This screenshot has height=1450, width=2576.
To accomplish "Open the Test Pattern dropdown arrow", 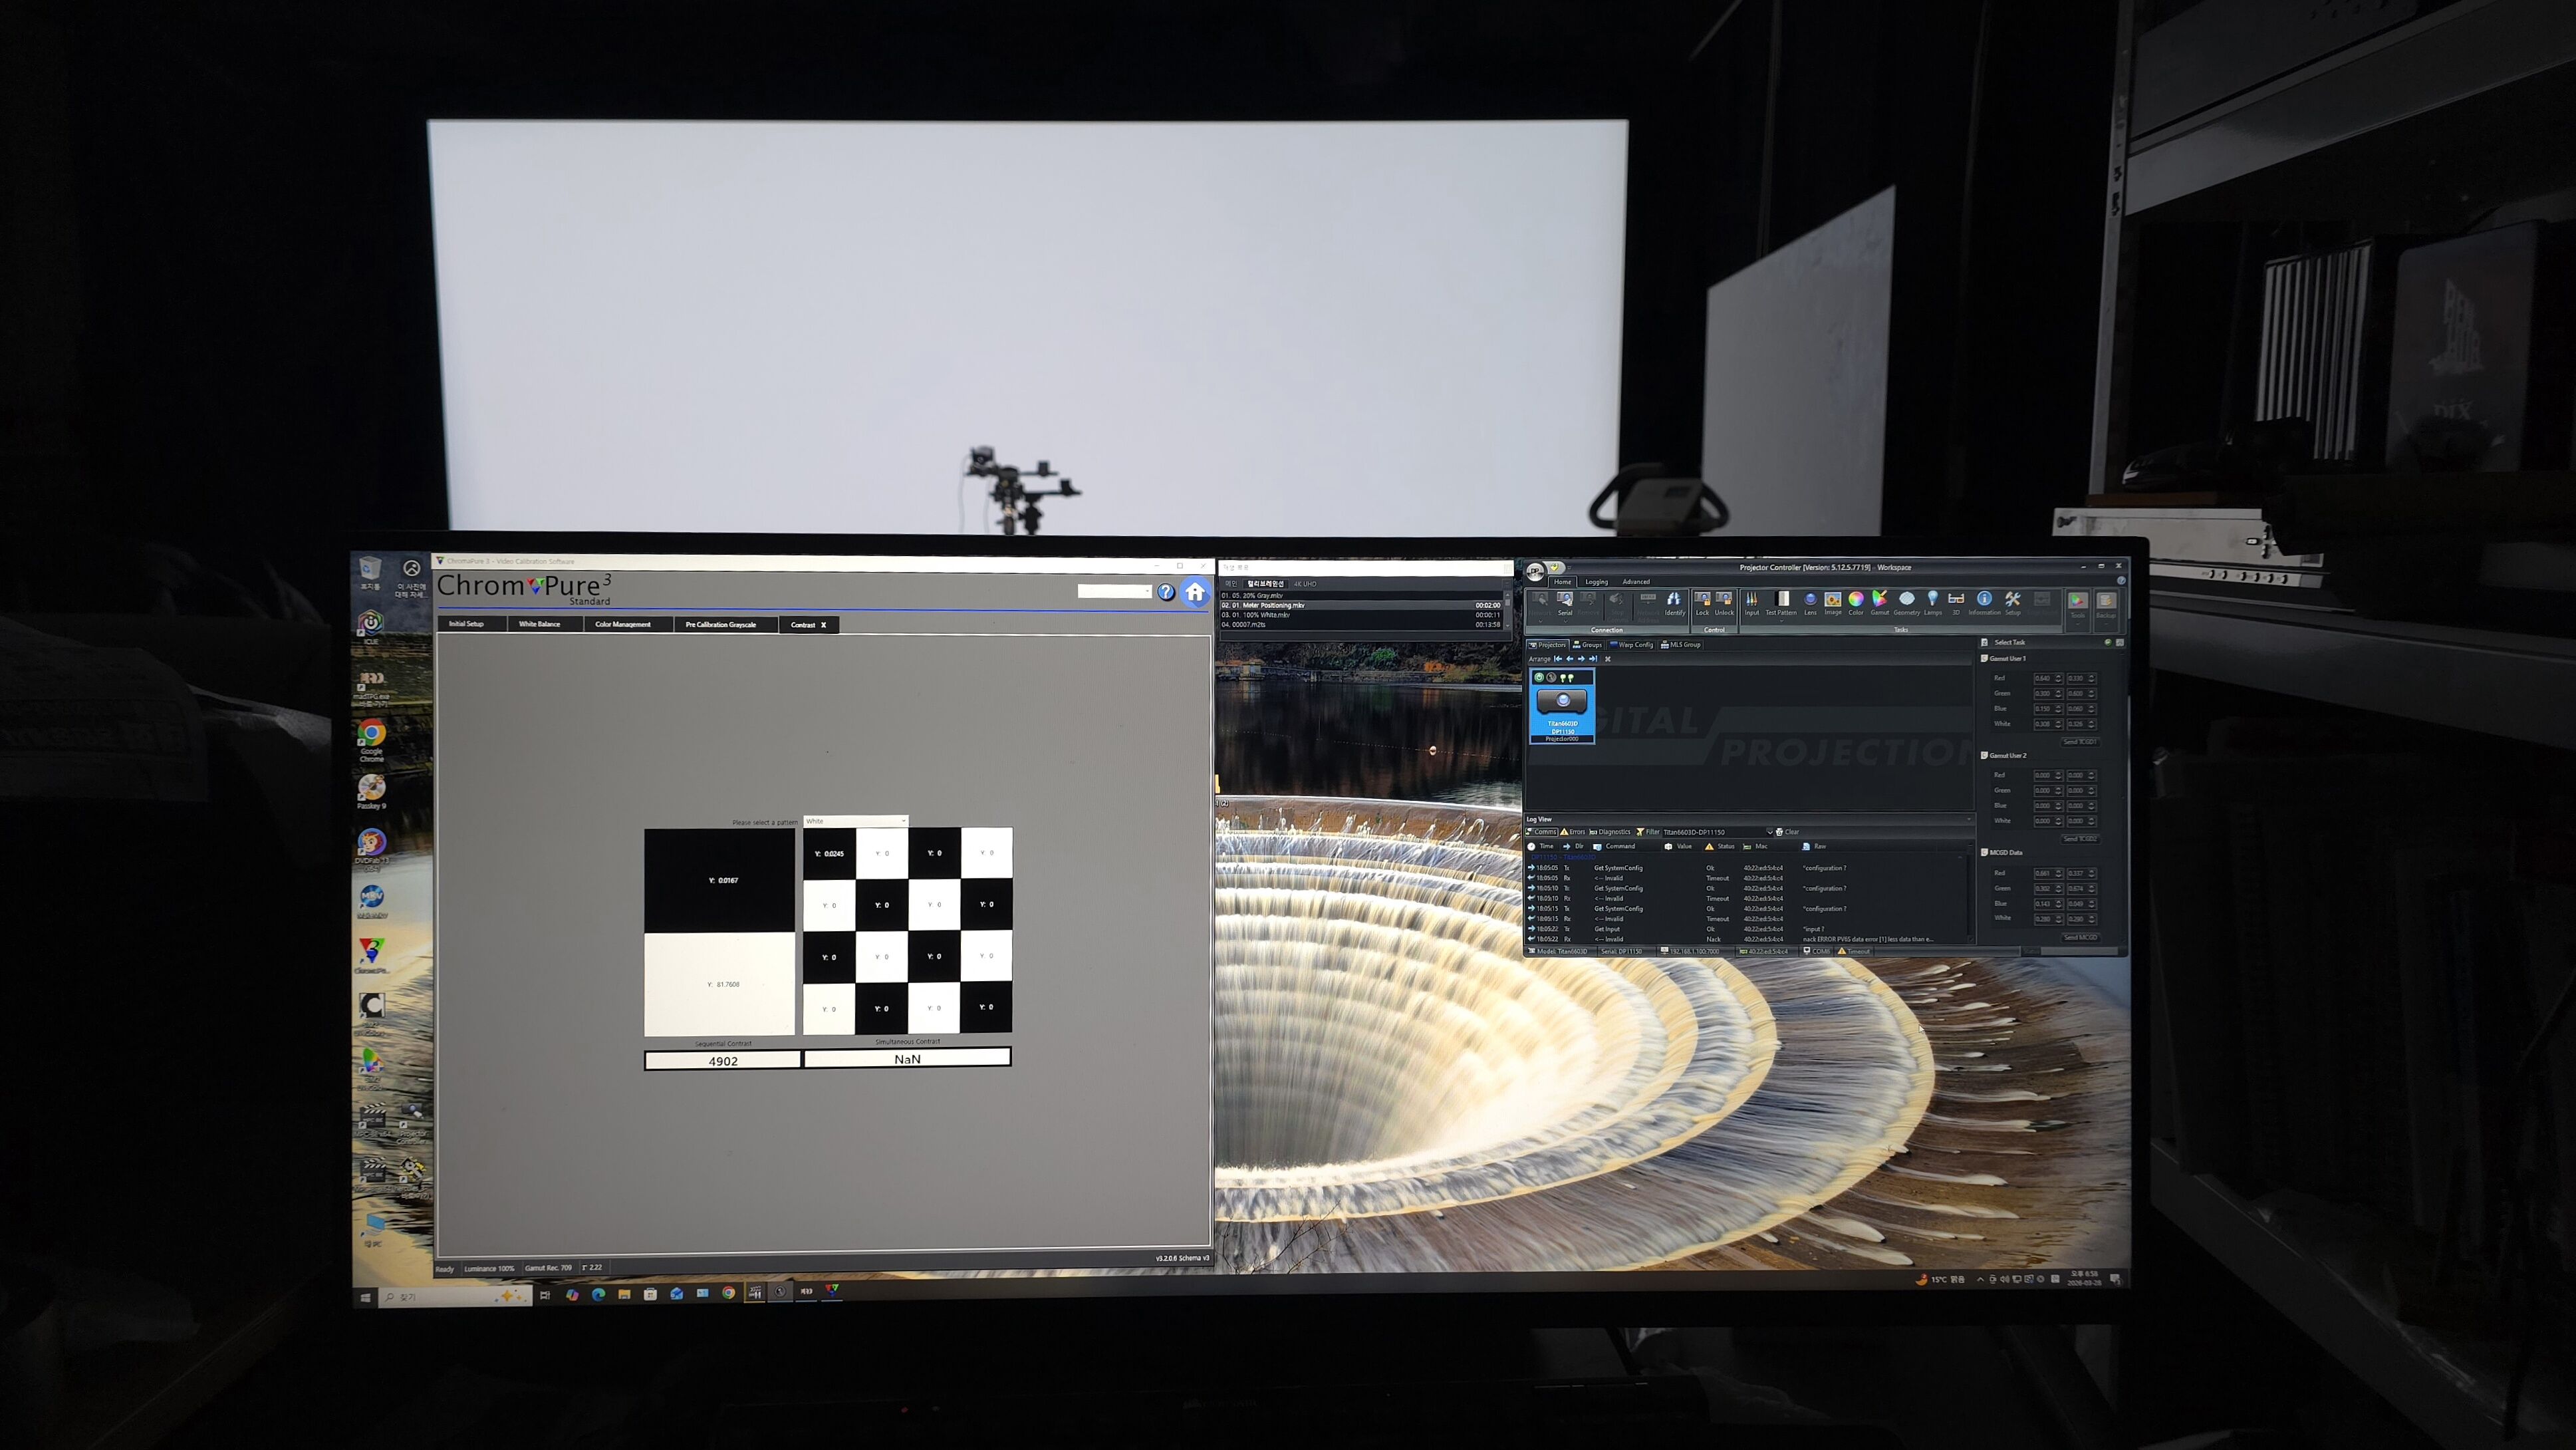I will pos(1781,621).
